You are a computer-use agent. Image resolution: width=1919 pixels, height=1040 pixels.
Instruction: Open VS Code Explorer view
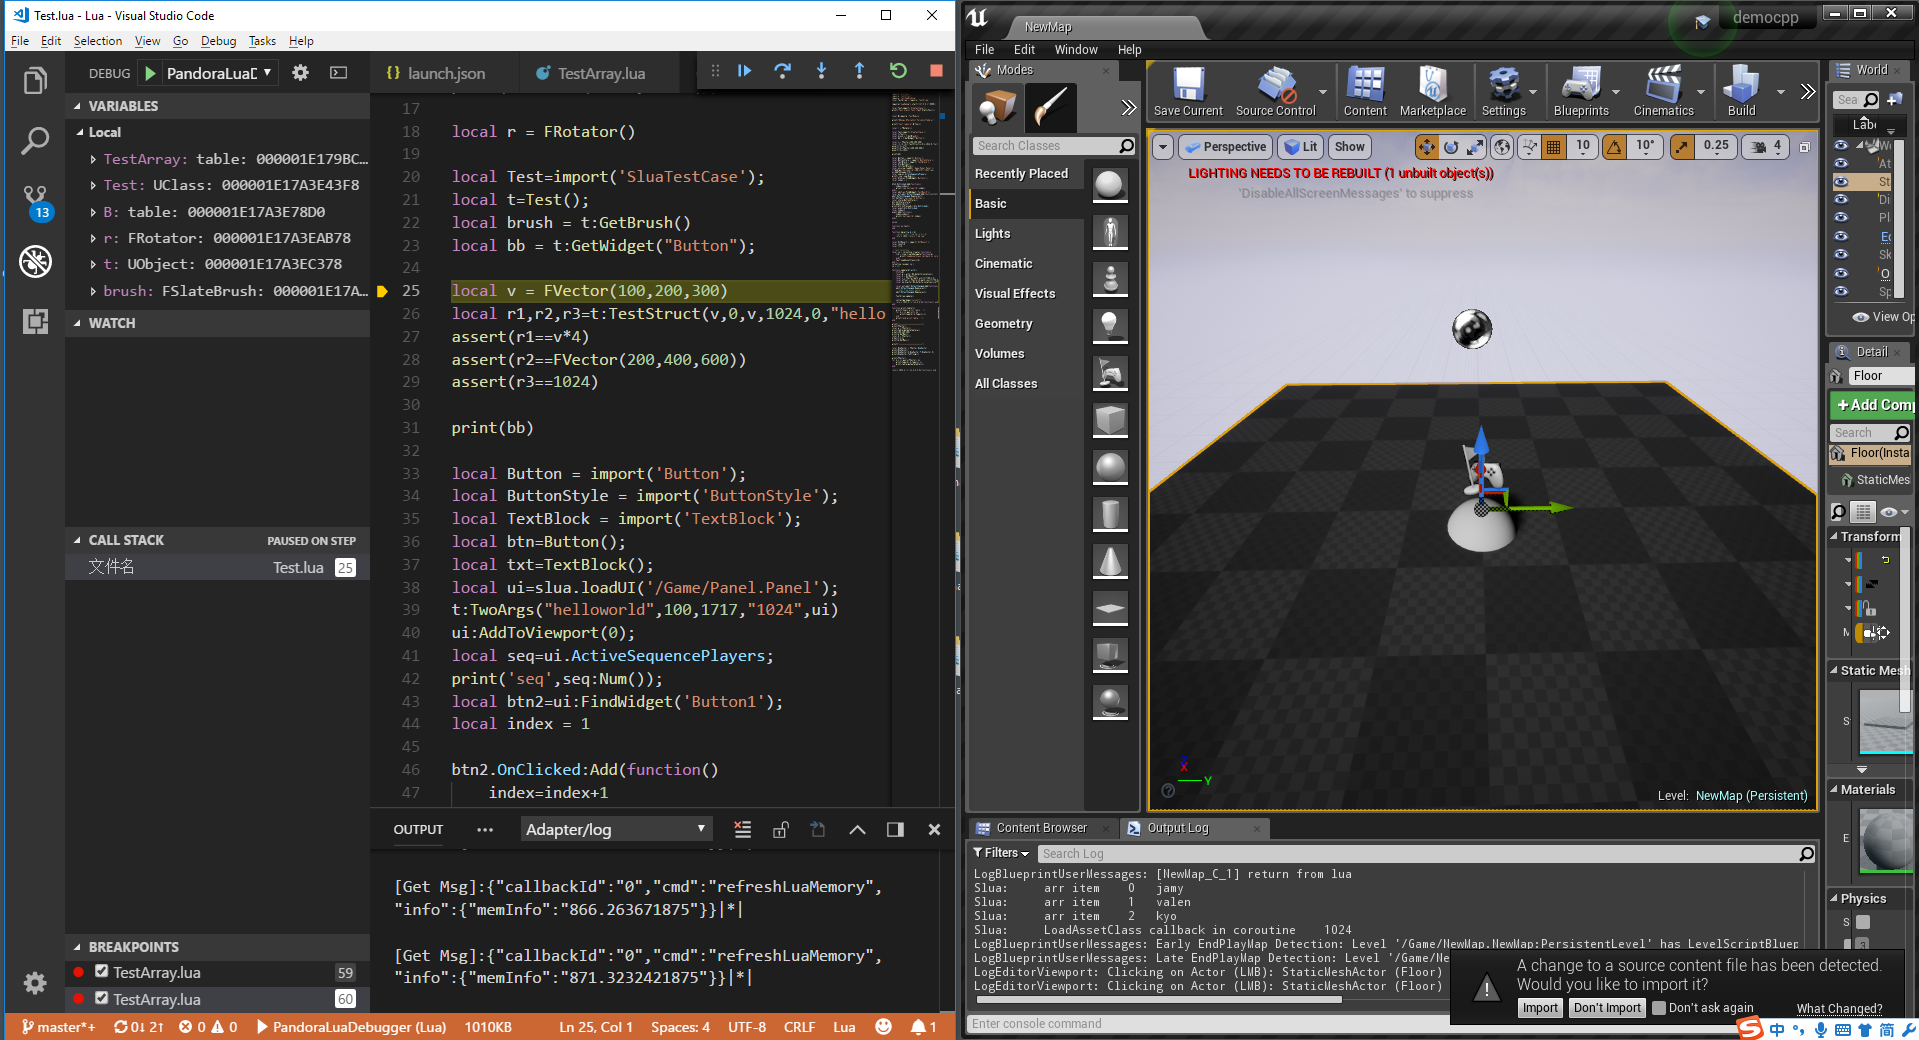pos(35,80)
